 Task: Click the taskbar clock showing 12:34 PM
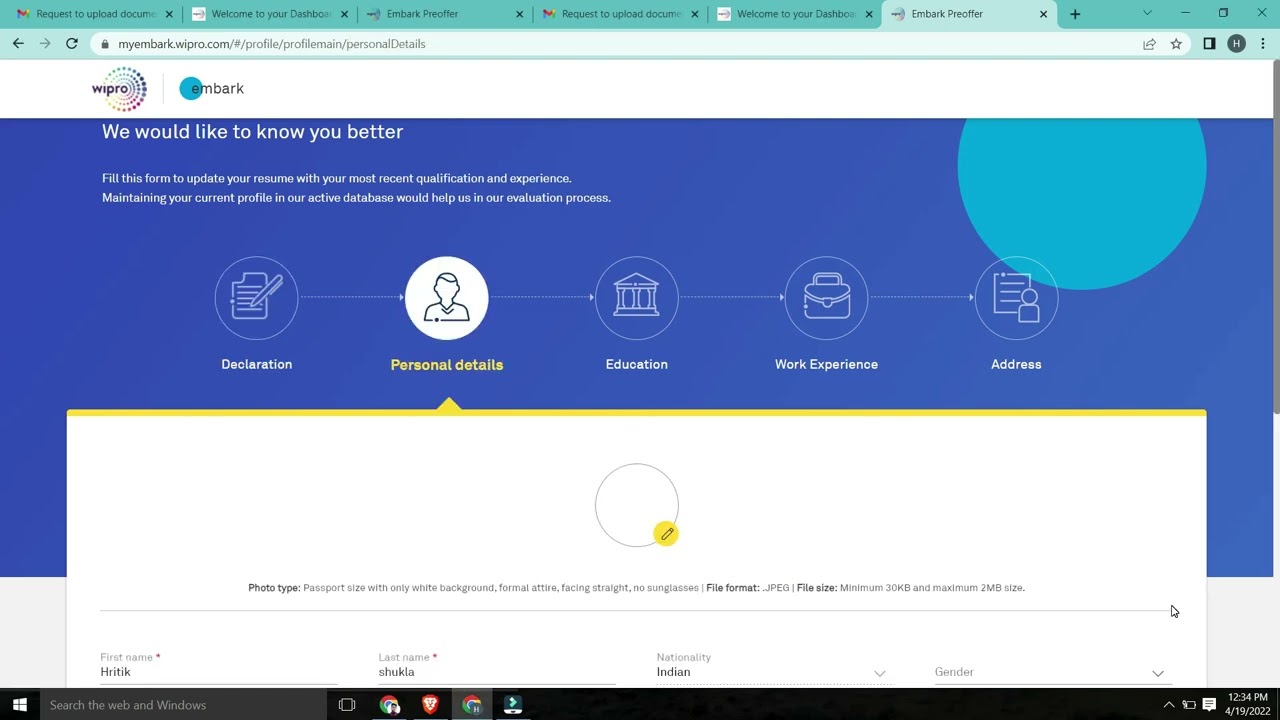coord(1246,704)
